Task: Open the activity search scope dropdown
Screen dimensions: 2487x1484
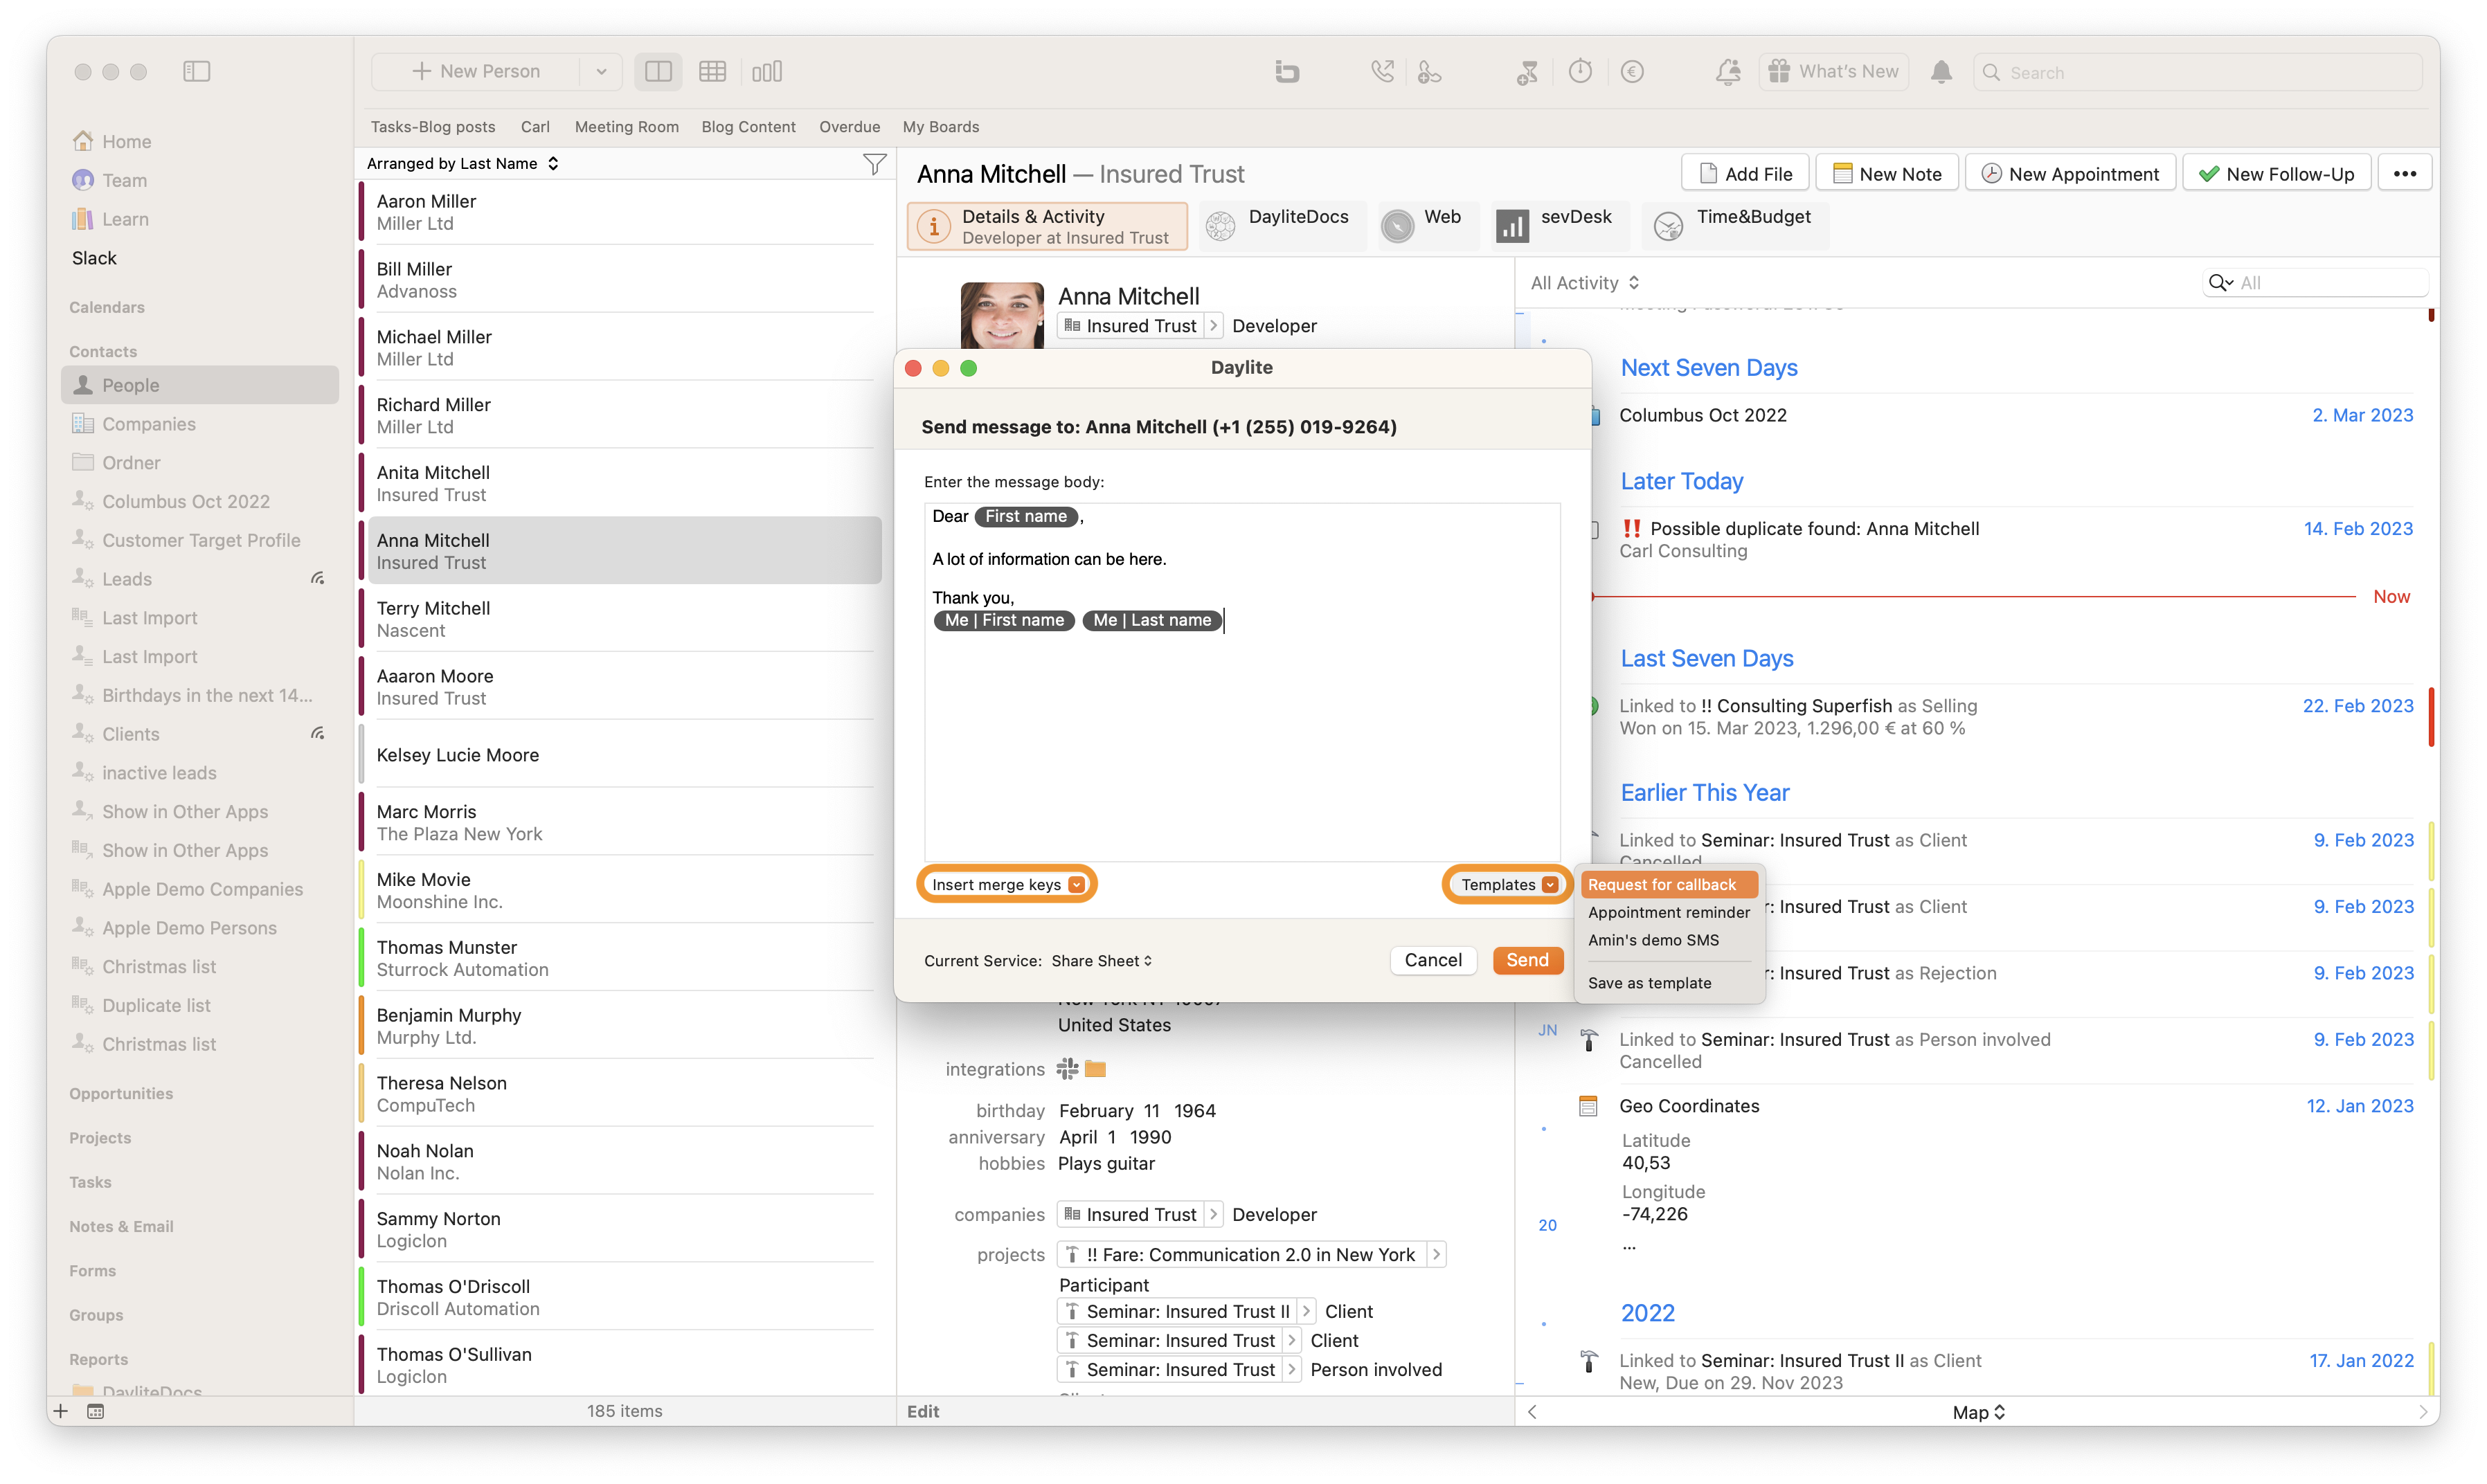Action: [2221, 283]
